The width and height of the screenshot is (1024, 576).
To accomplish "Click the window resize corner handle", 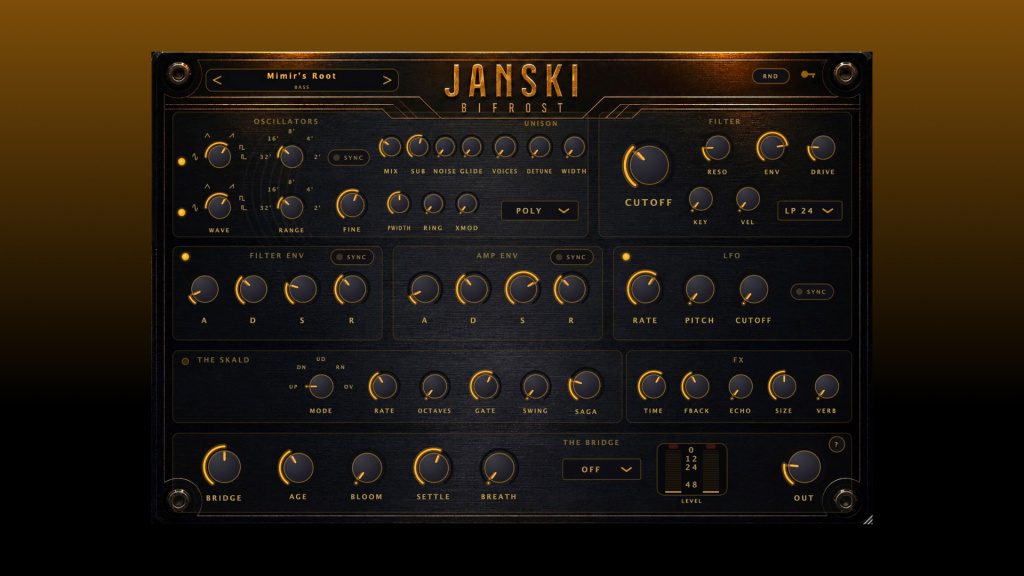I will (867, 520).
